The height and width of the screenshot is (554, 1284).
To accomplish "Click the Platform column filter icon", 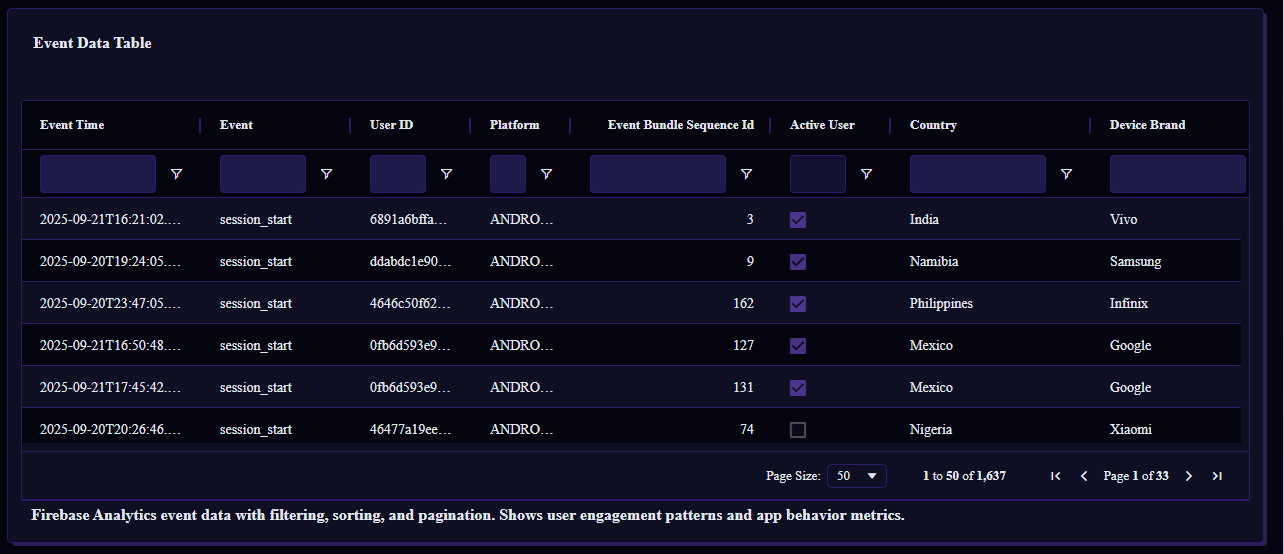I will (x=546, y=174).
